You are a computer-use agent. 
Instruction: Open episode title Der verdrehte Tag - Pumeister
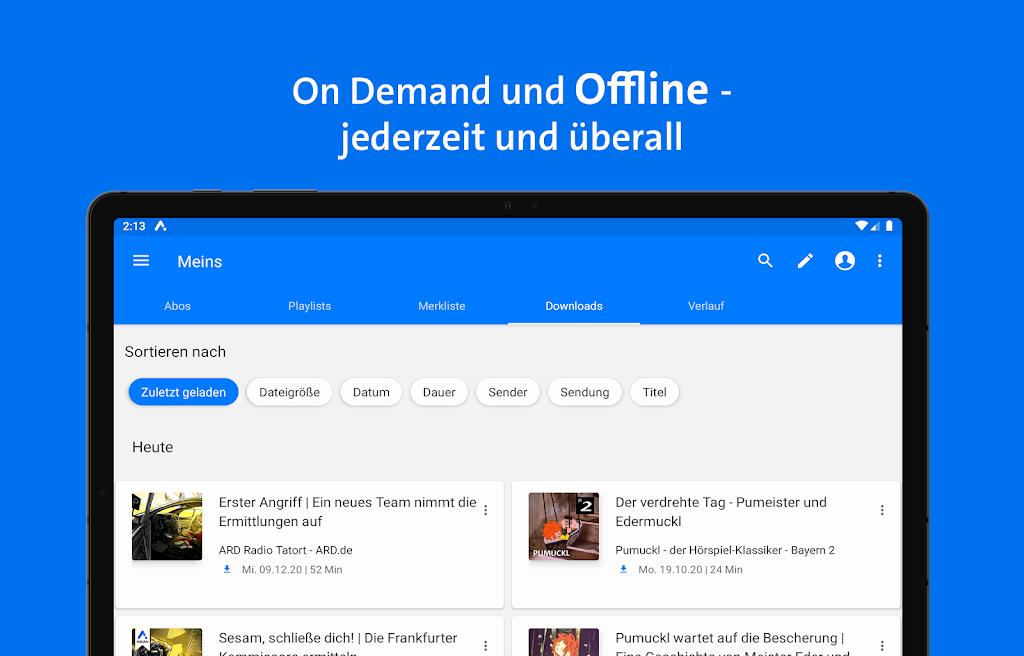coord(721,512)
